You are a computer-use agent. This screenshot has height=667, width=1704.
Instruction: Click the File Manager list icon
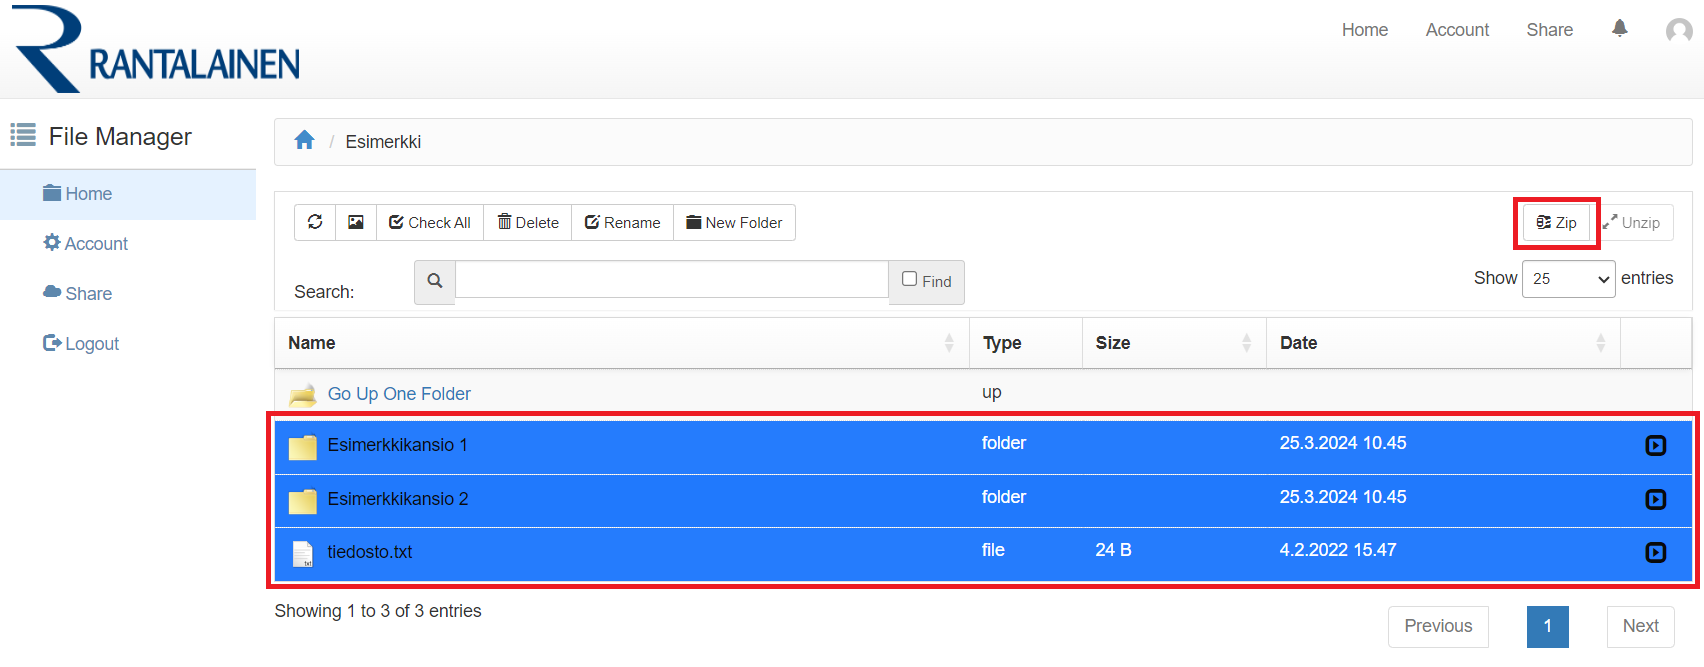click(23, 135)
